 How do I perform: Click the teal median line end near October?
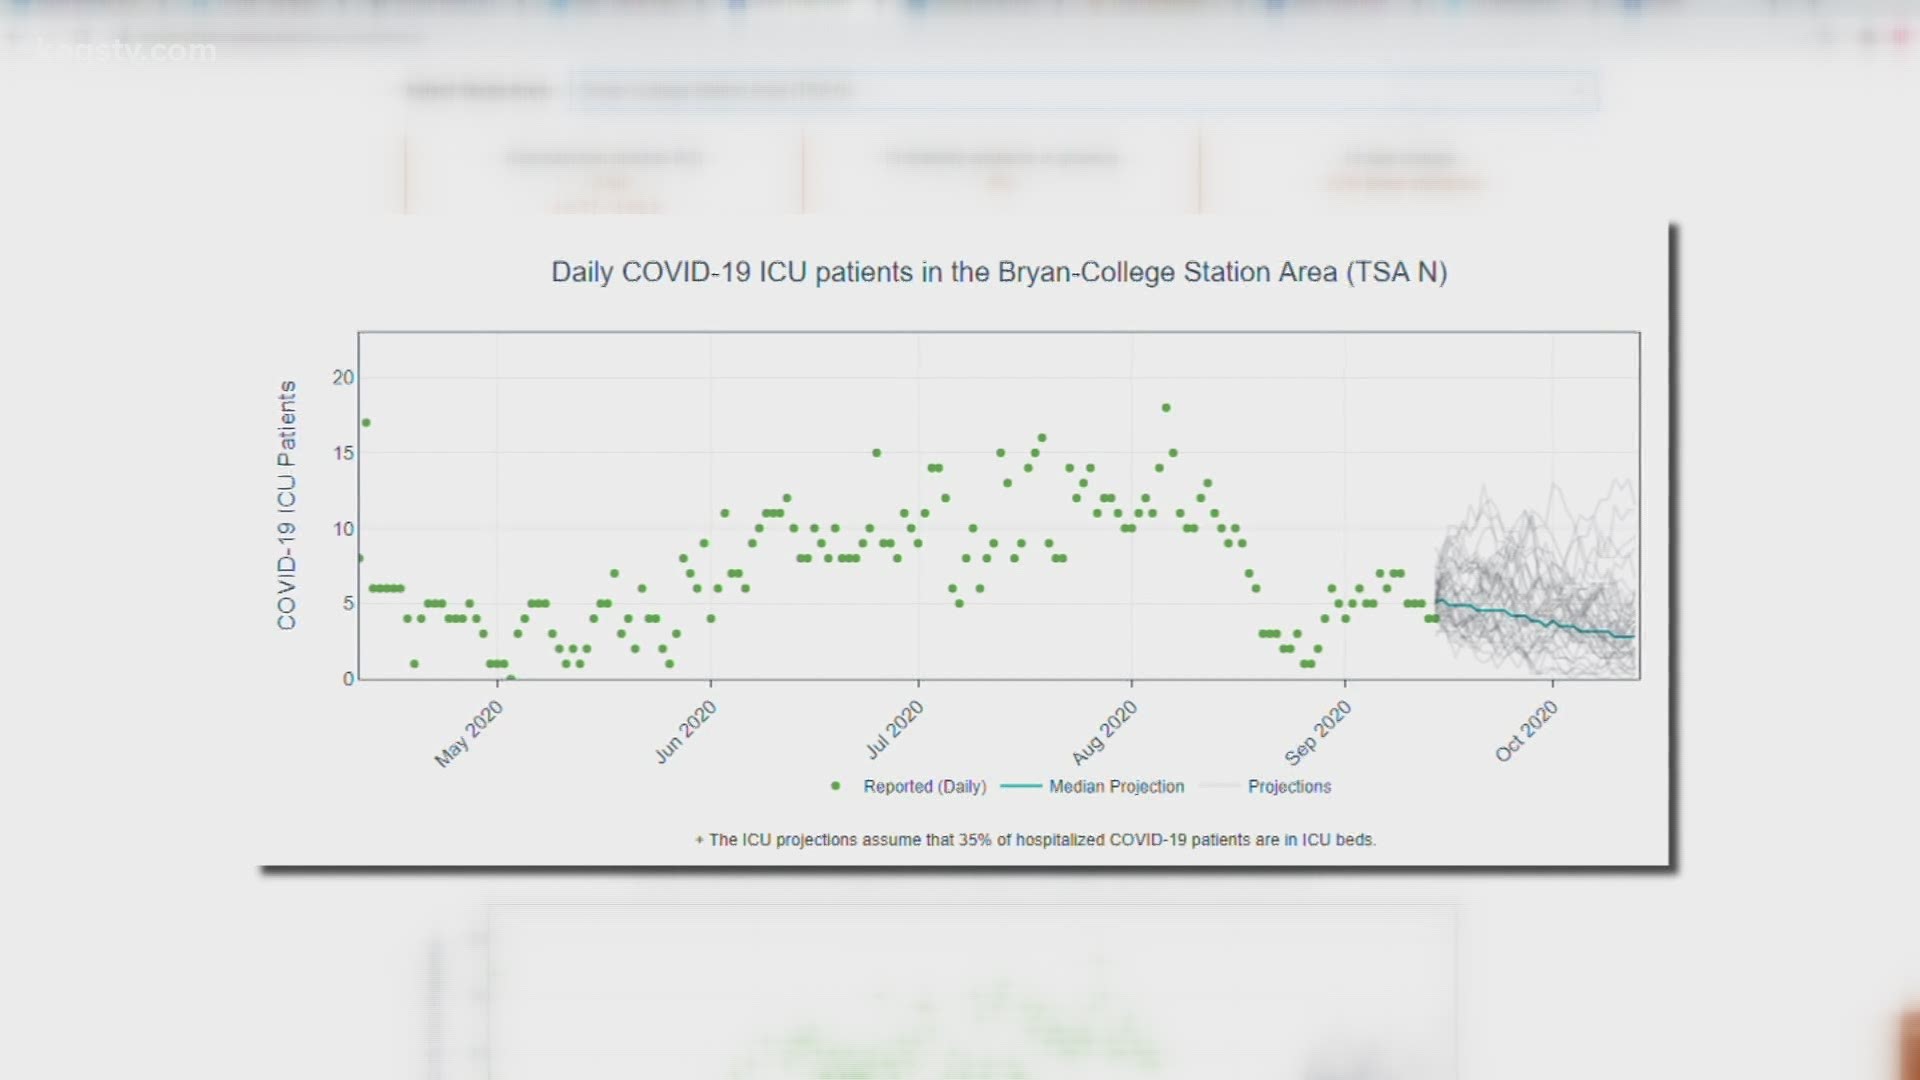click(1630, 636)
